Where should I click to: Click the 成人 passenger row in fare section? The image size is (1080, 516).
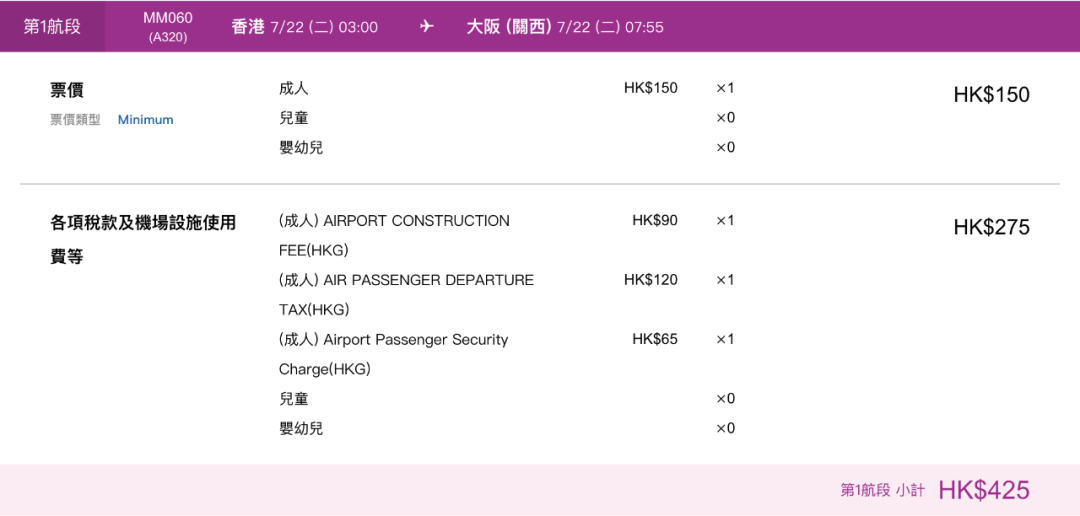click(x=293, y=88)
